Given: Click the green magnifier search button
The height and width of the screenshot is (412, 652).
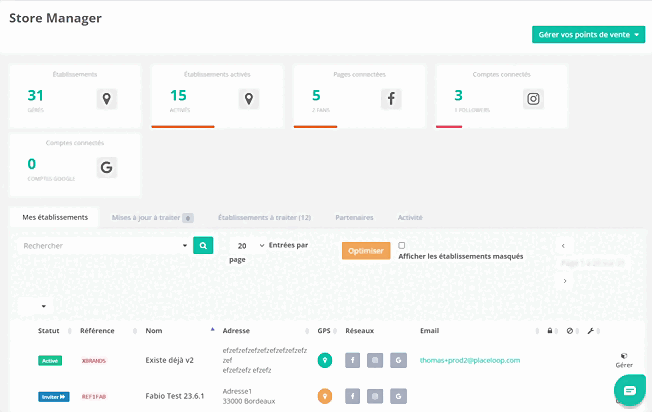Looking at the screenshot, I should click(203, 245).
